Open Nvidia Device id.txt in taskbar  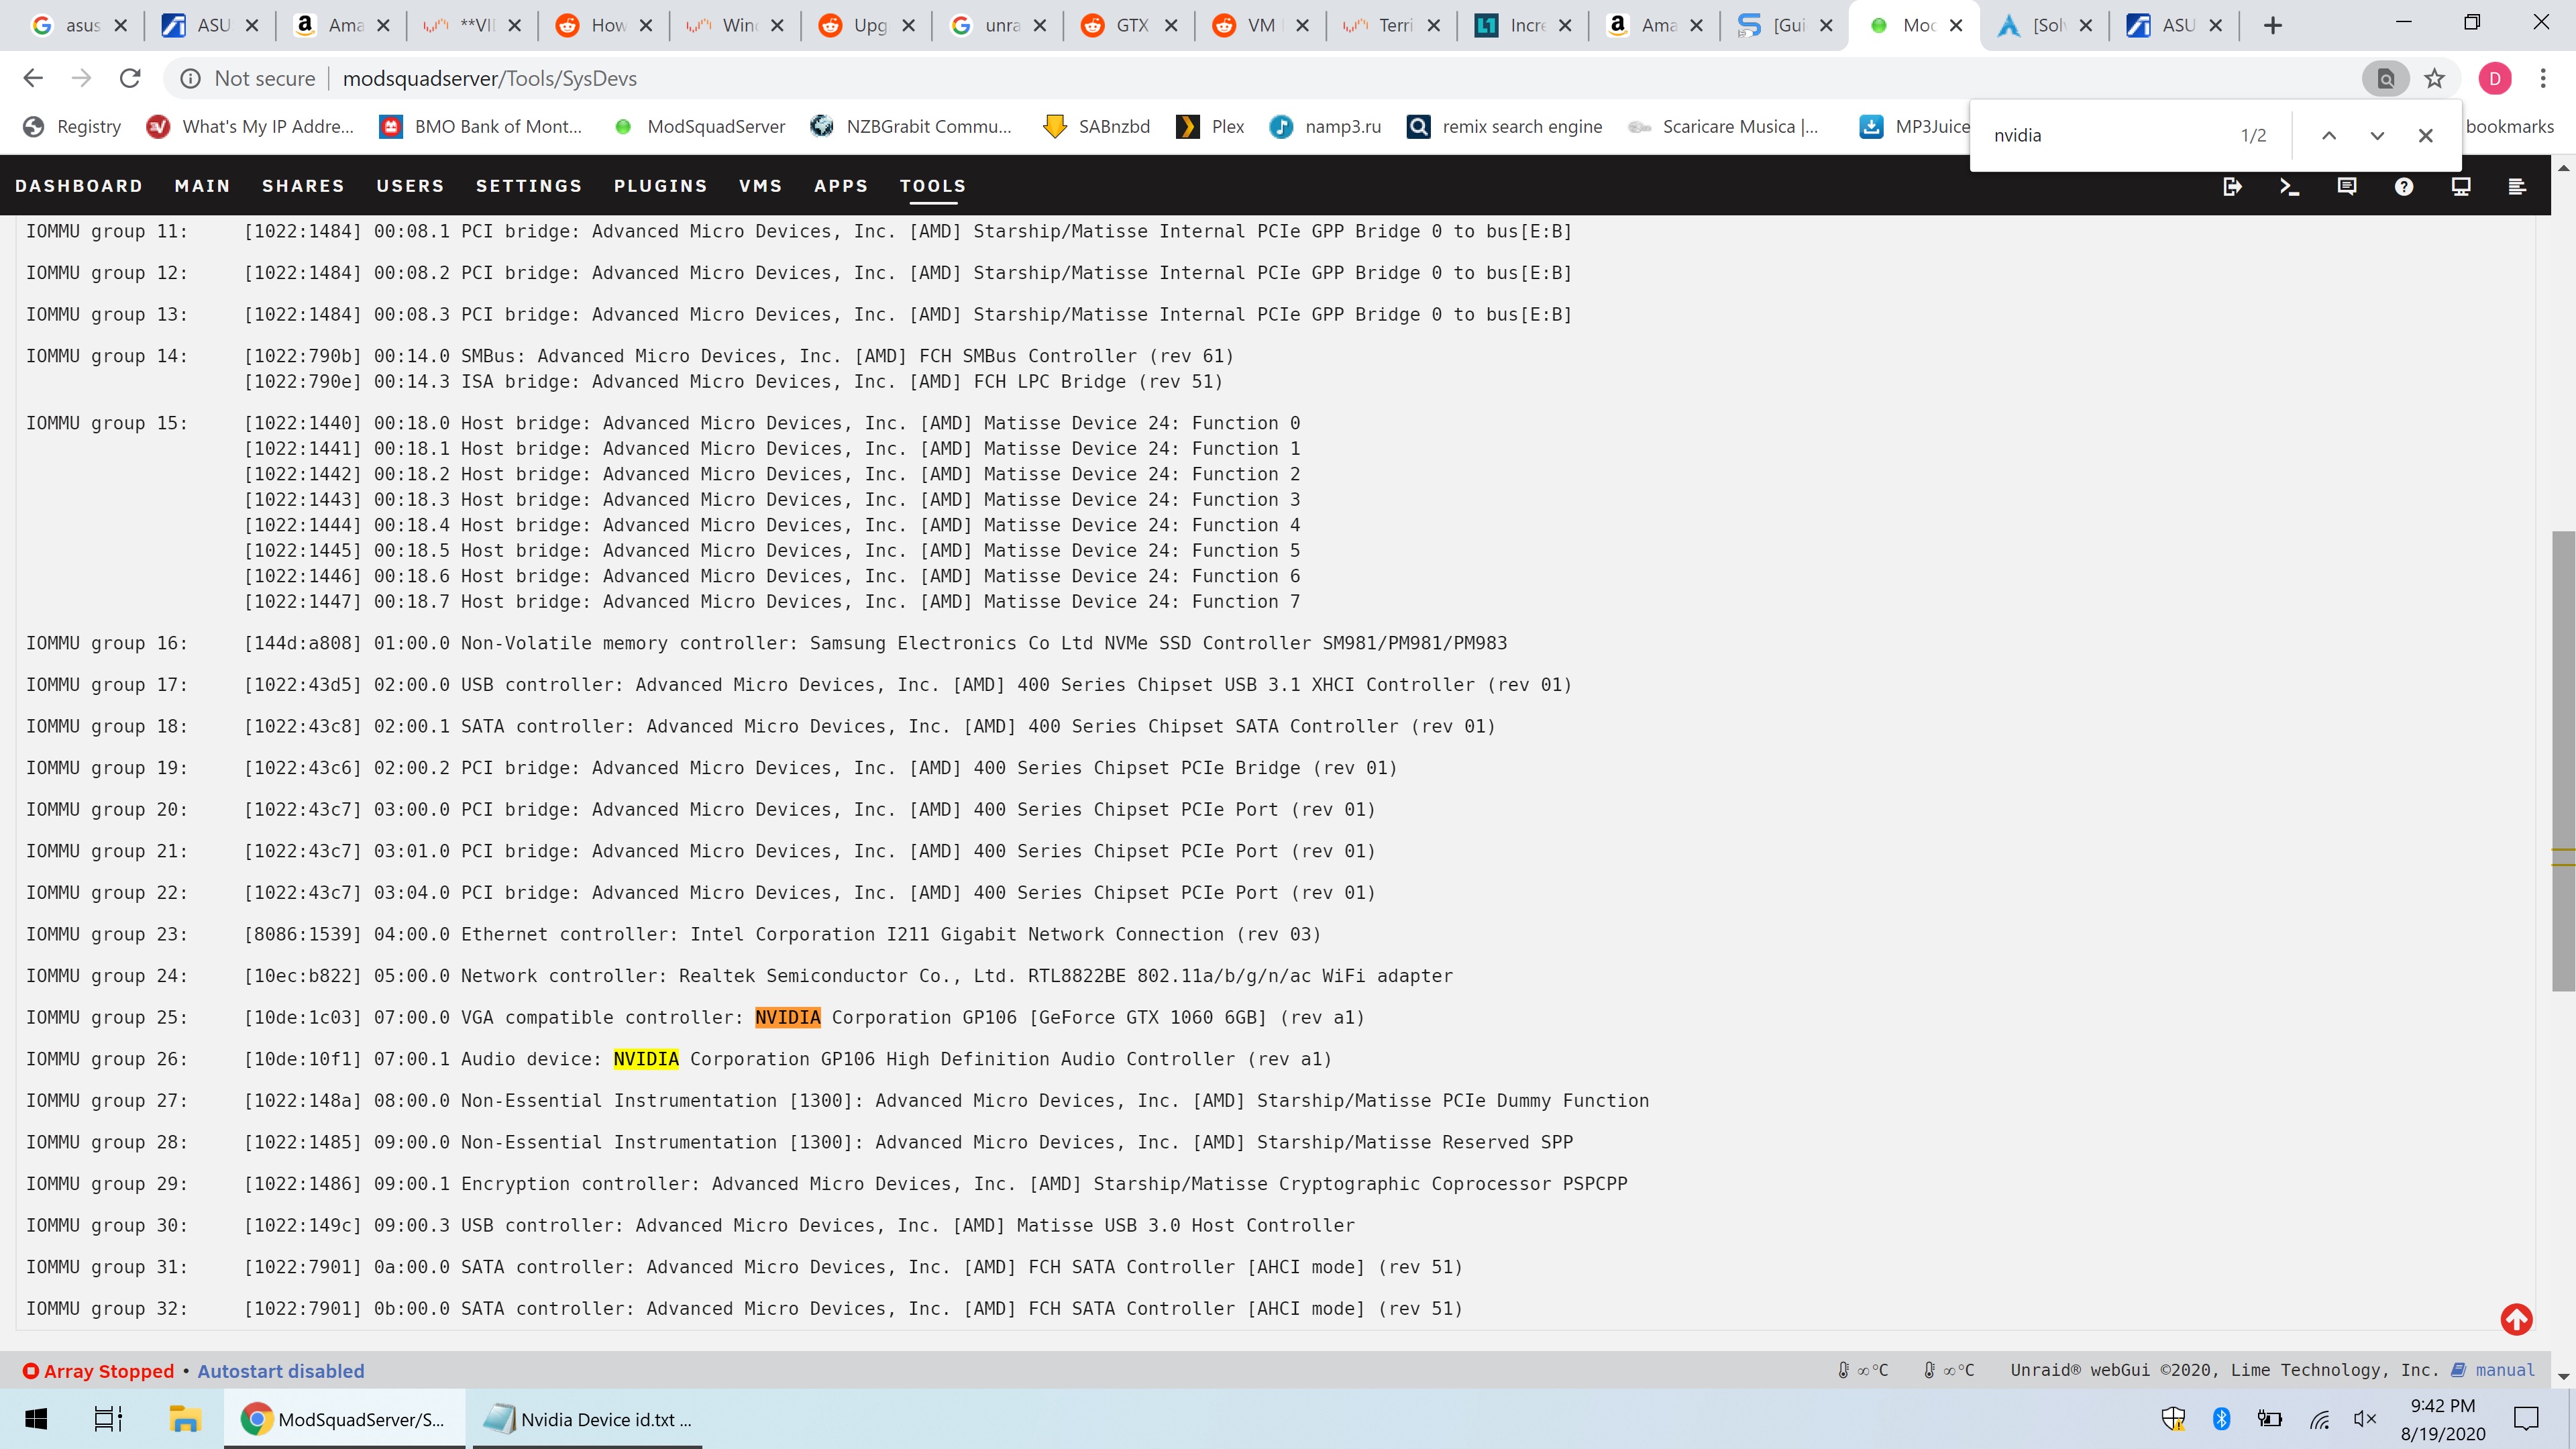[588, 1419]
